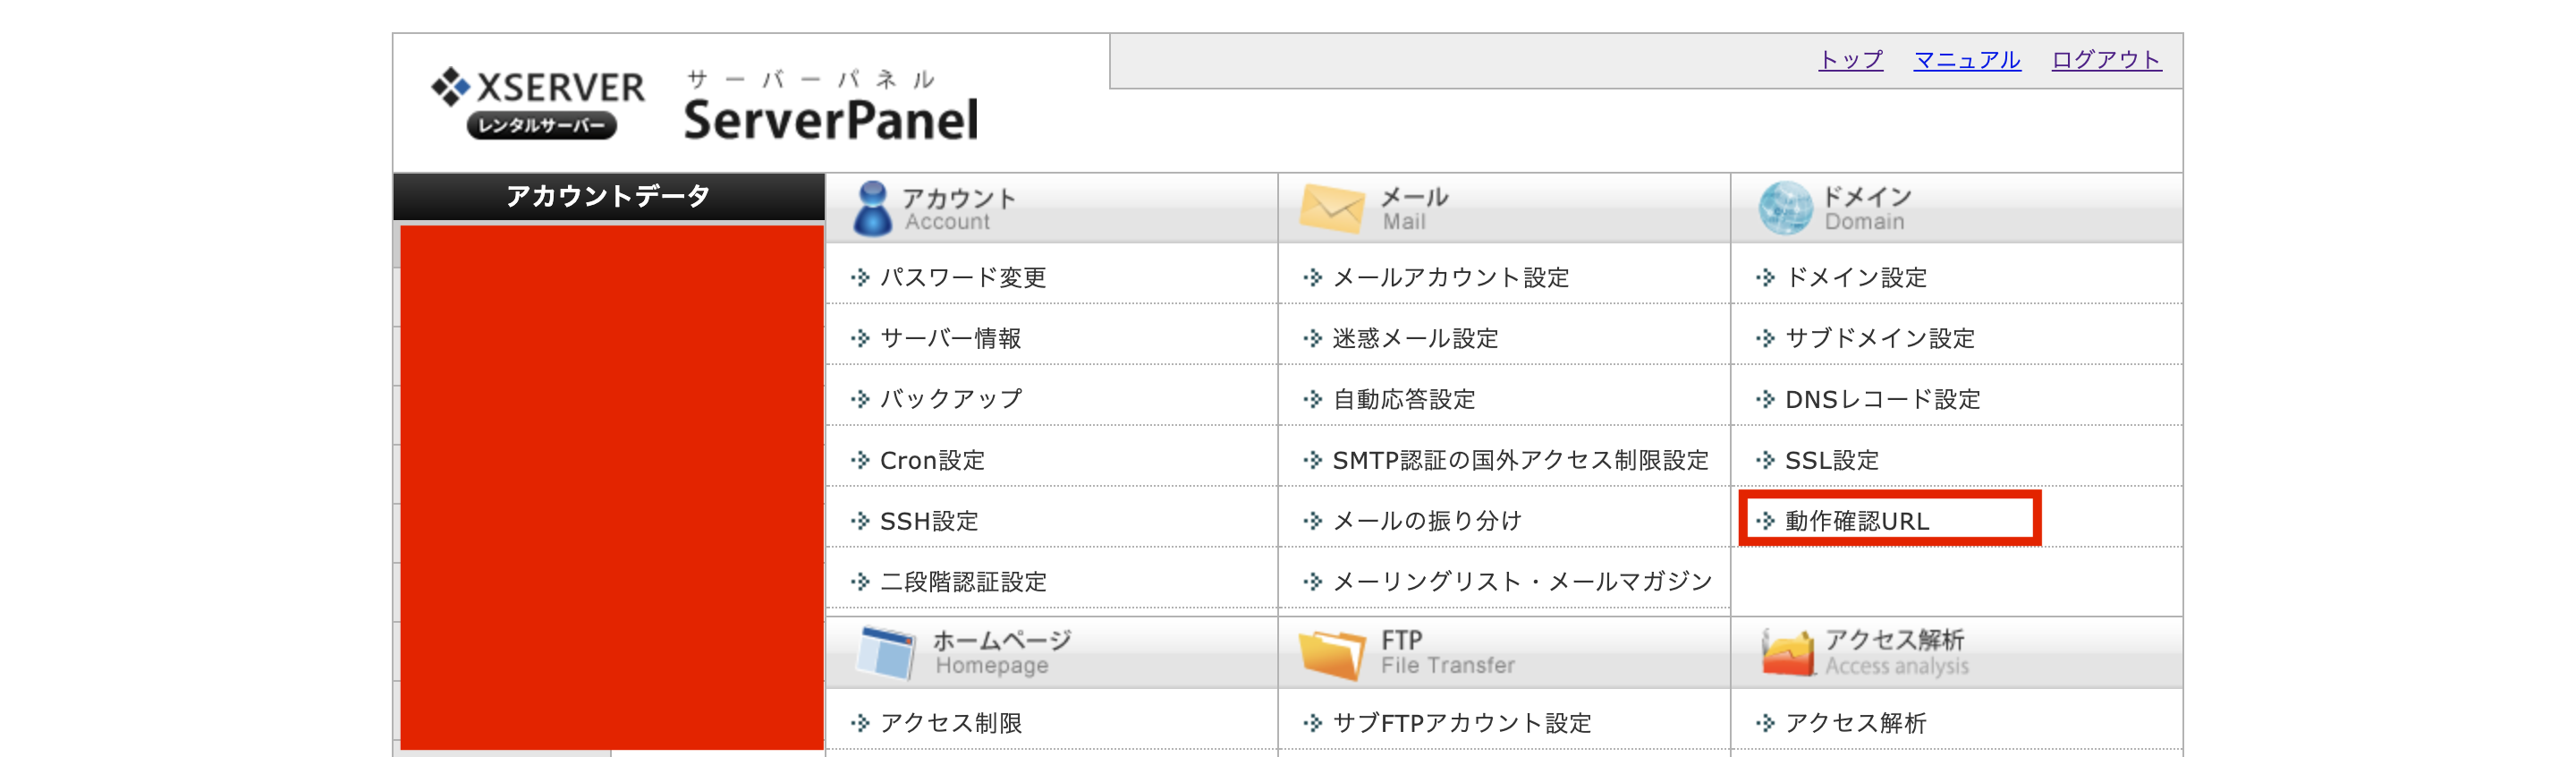Screen dimensions: 2576x757
Task: Open バックアップ settings
Action: (950, 399)
